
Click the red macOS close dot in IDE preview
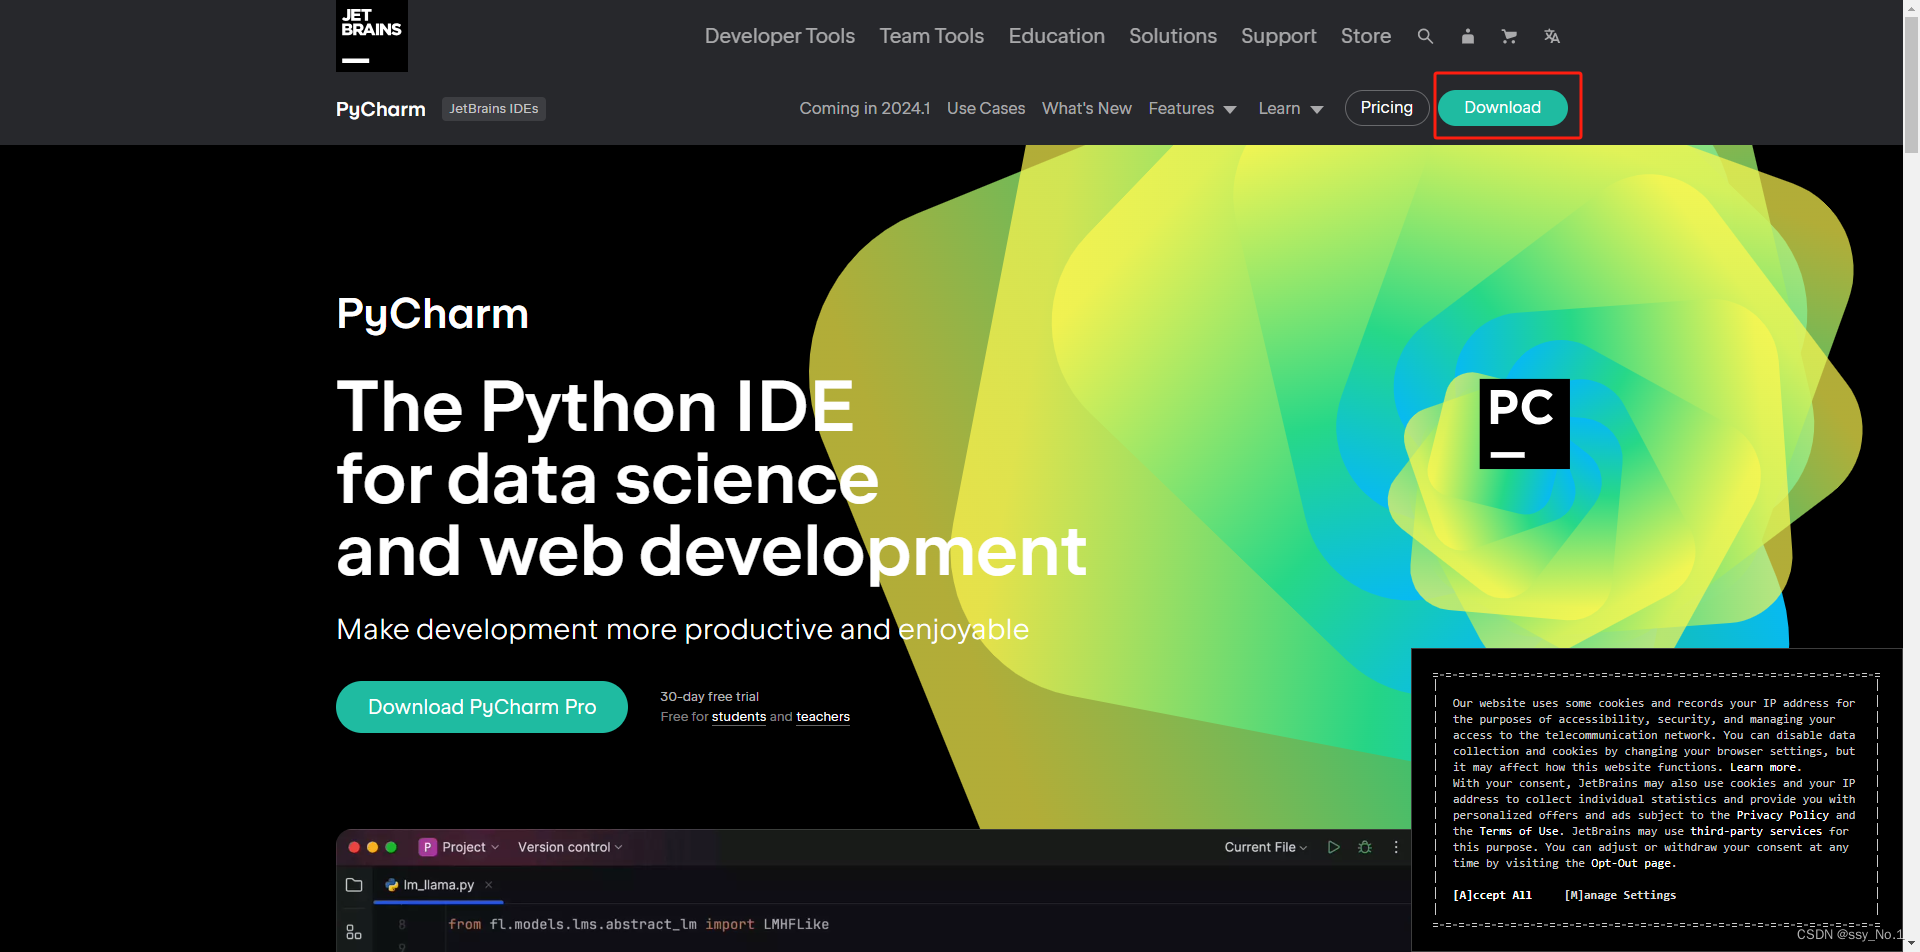tap(354, 847)
